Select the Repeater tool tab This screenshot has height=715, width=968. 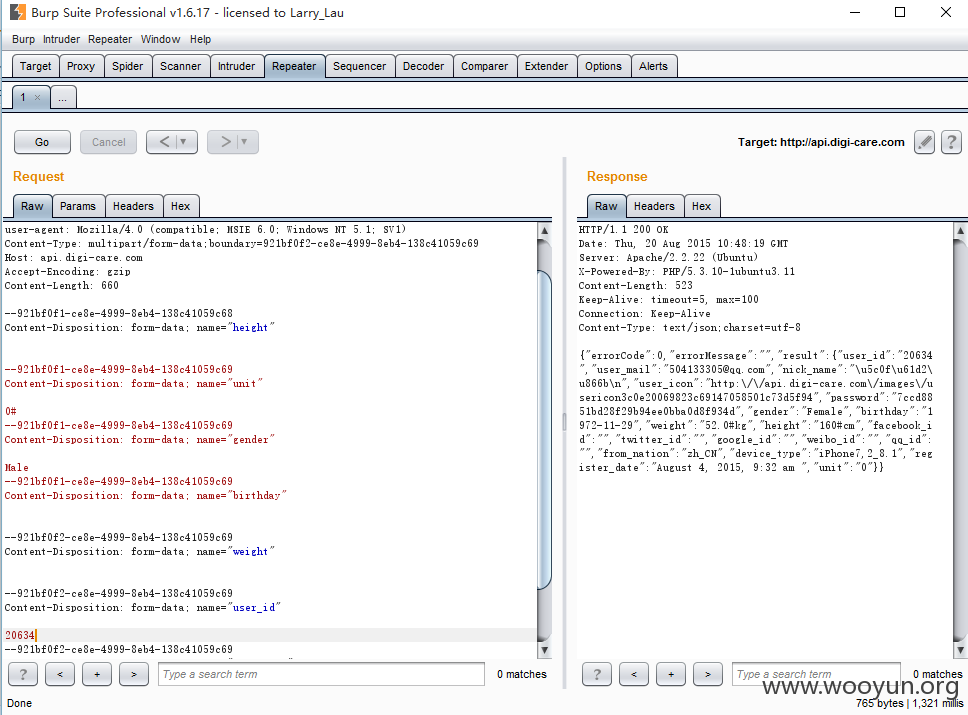[x=294, y=66]
